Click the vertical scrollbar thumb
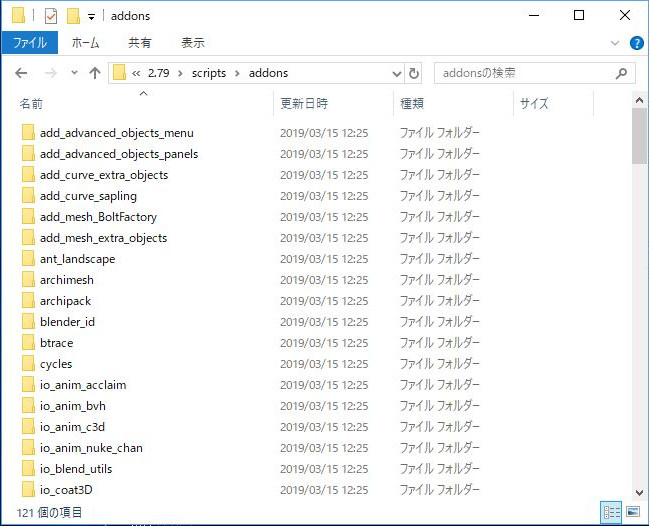This screenshot has width=649, height=526. pyautogui.click(x=639, y=136)
